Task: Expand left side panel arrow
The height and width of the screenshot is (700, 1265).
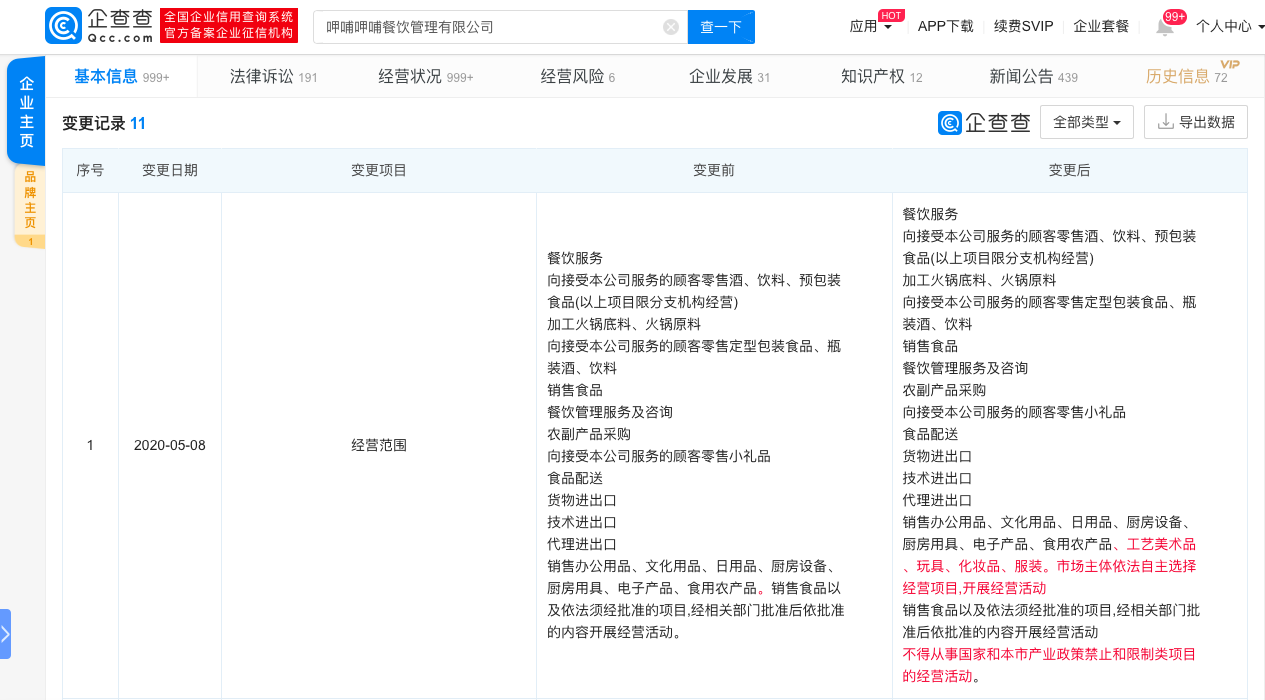Action: click(x=5, y=634)
